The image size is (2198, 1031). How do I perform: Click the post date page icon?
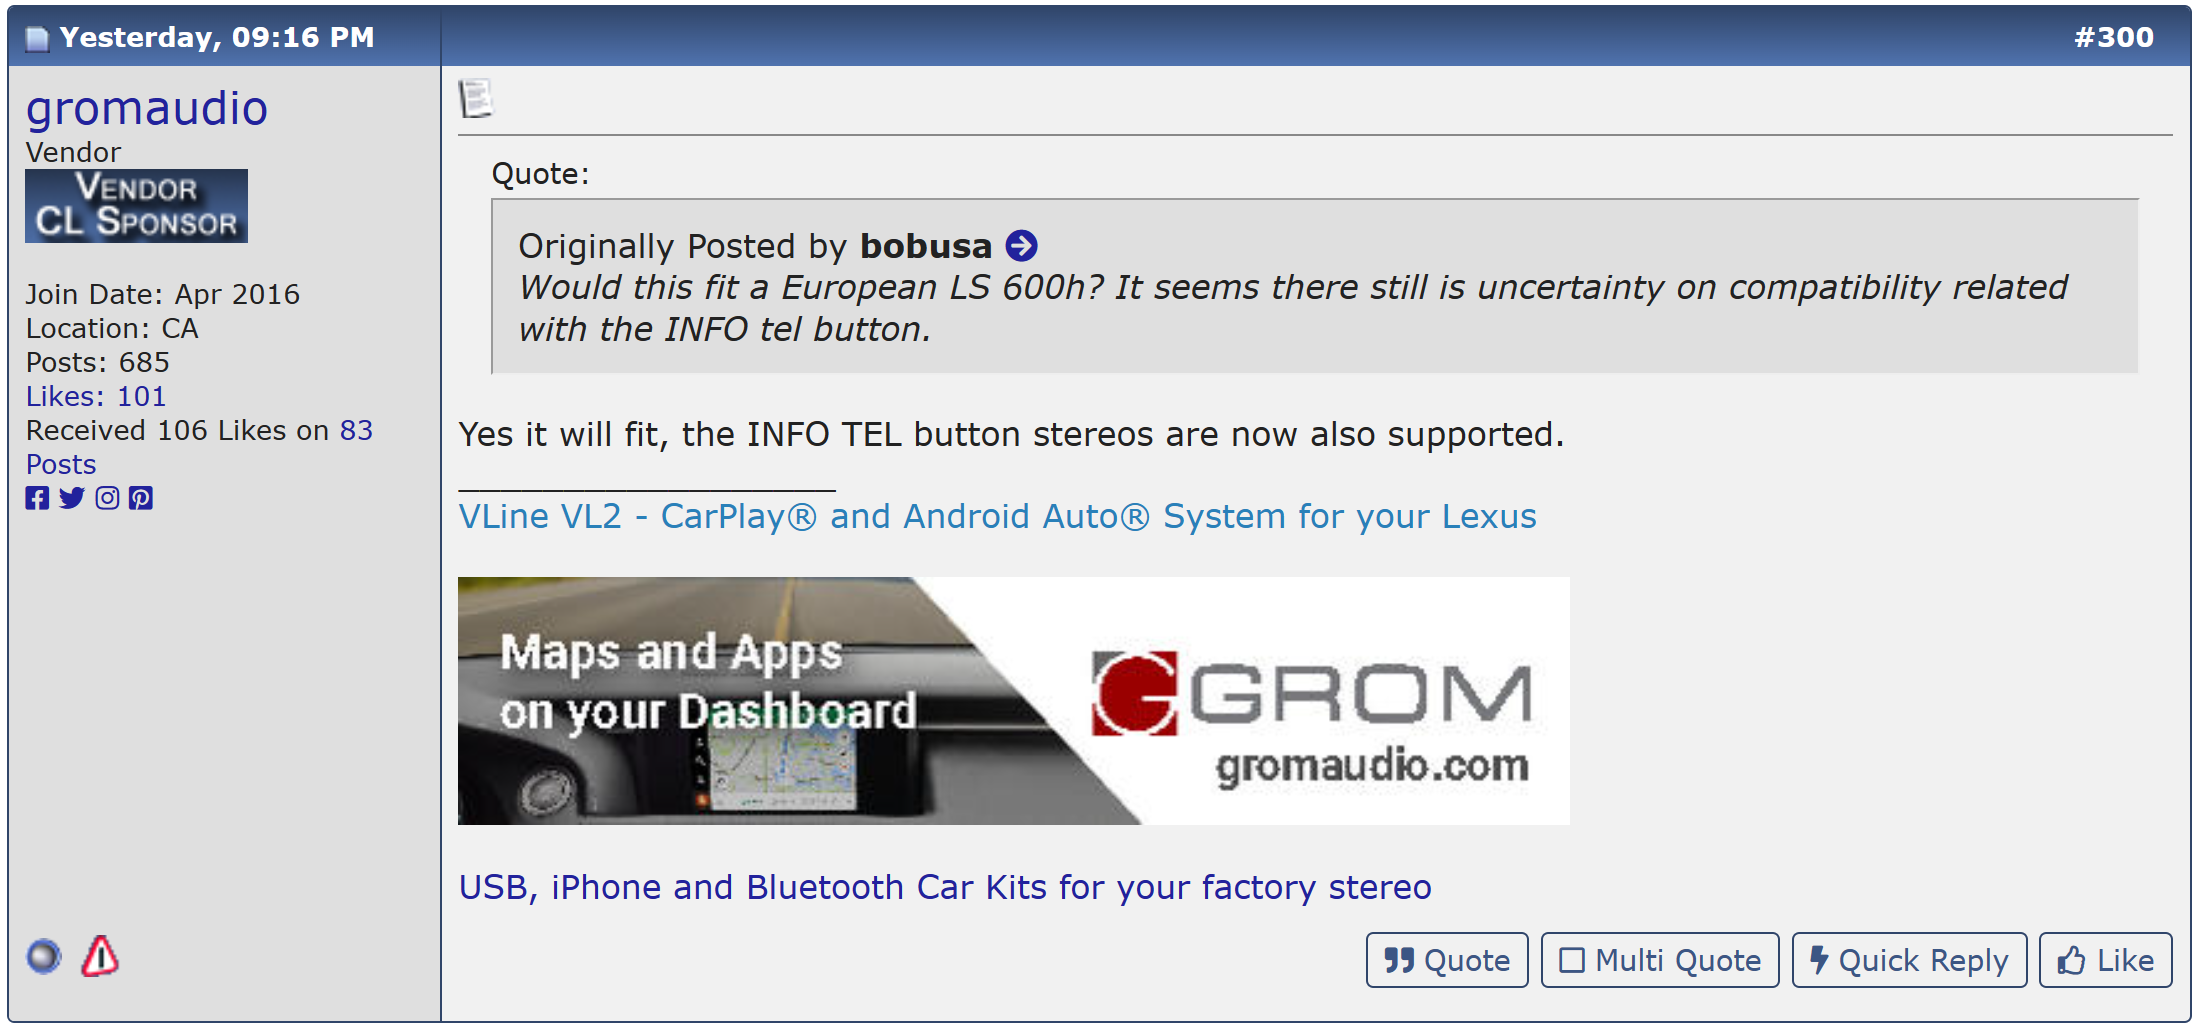37,38
